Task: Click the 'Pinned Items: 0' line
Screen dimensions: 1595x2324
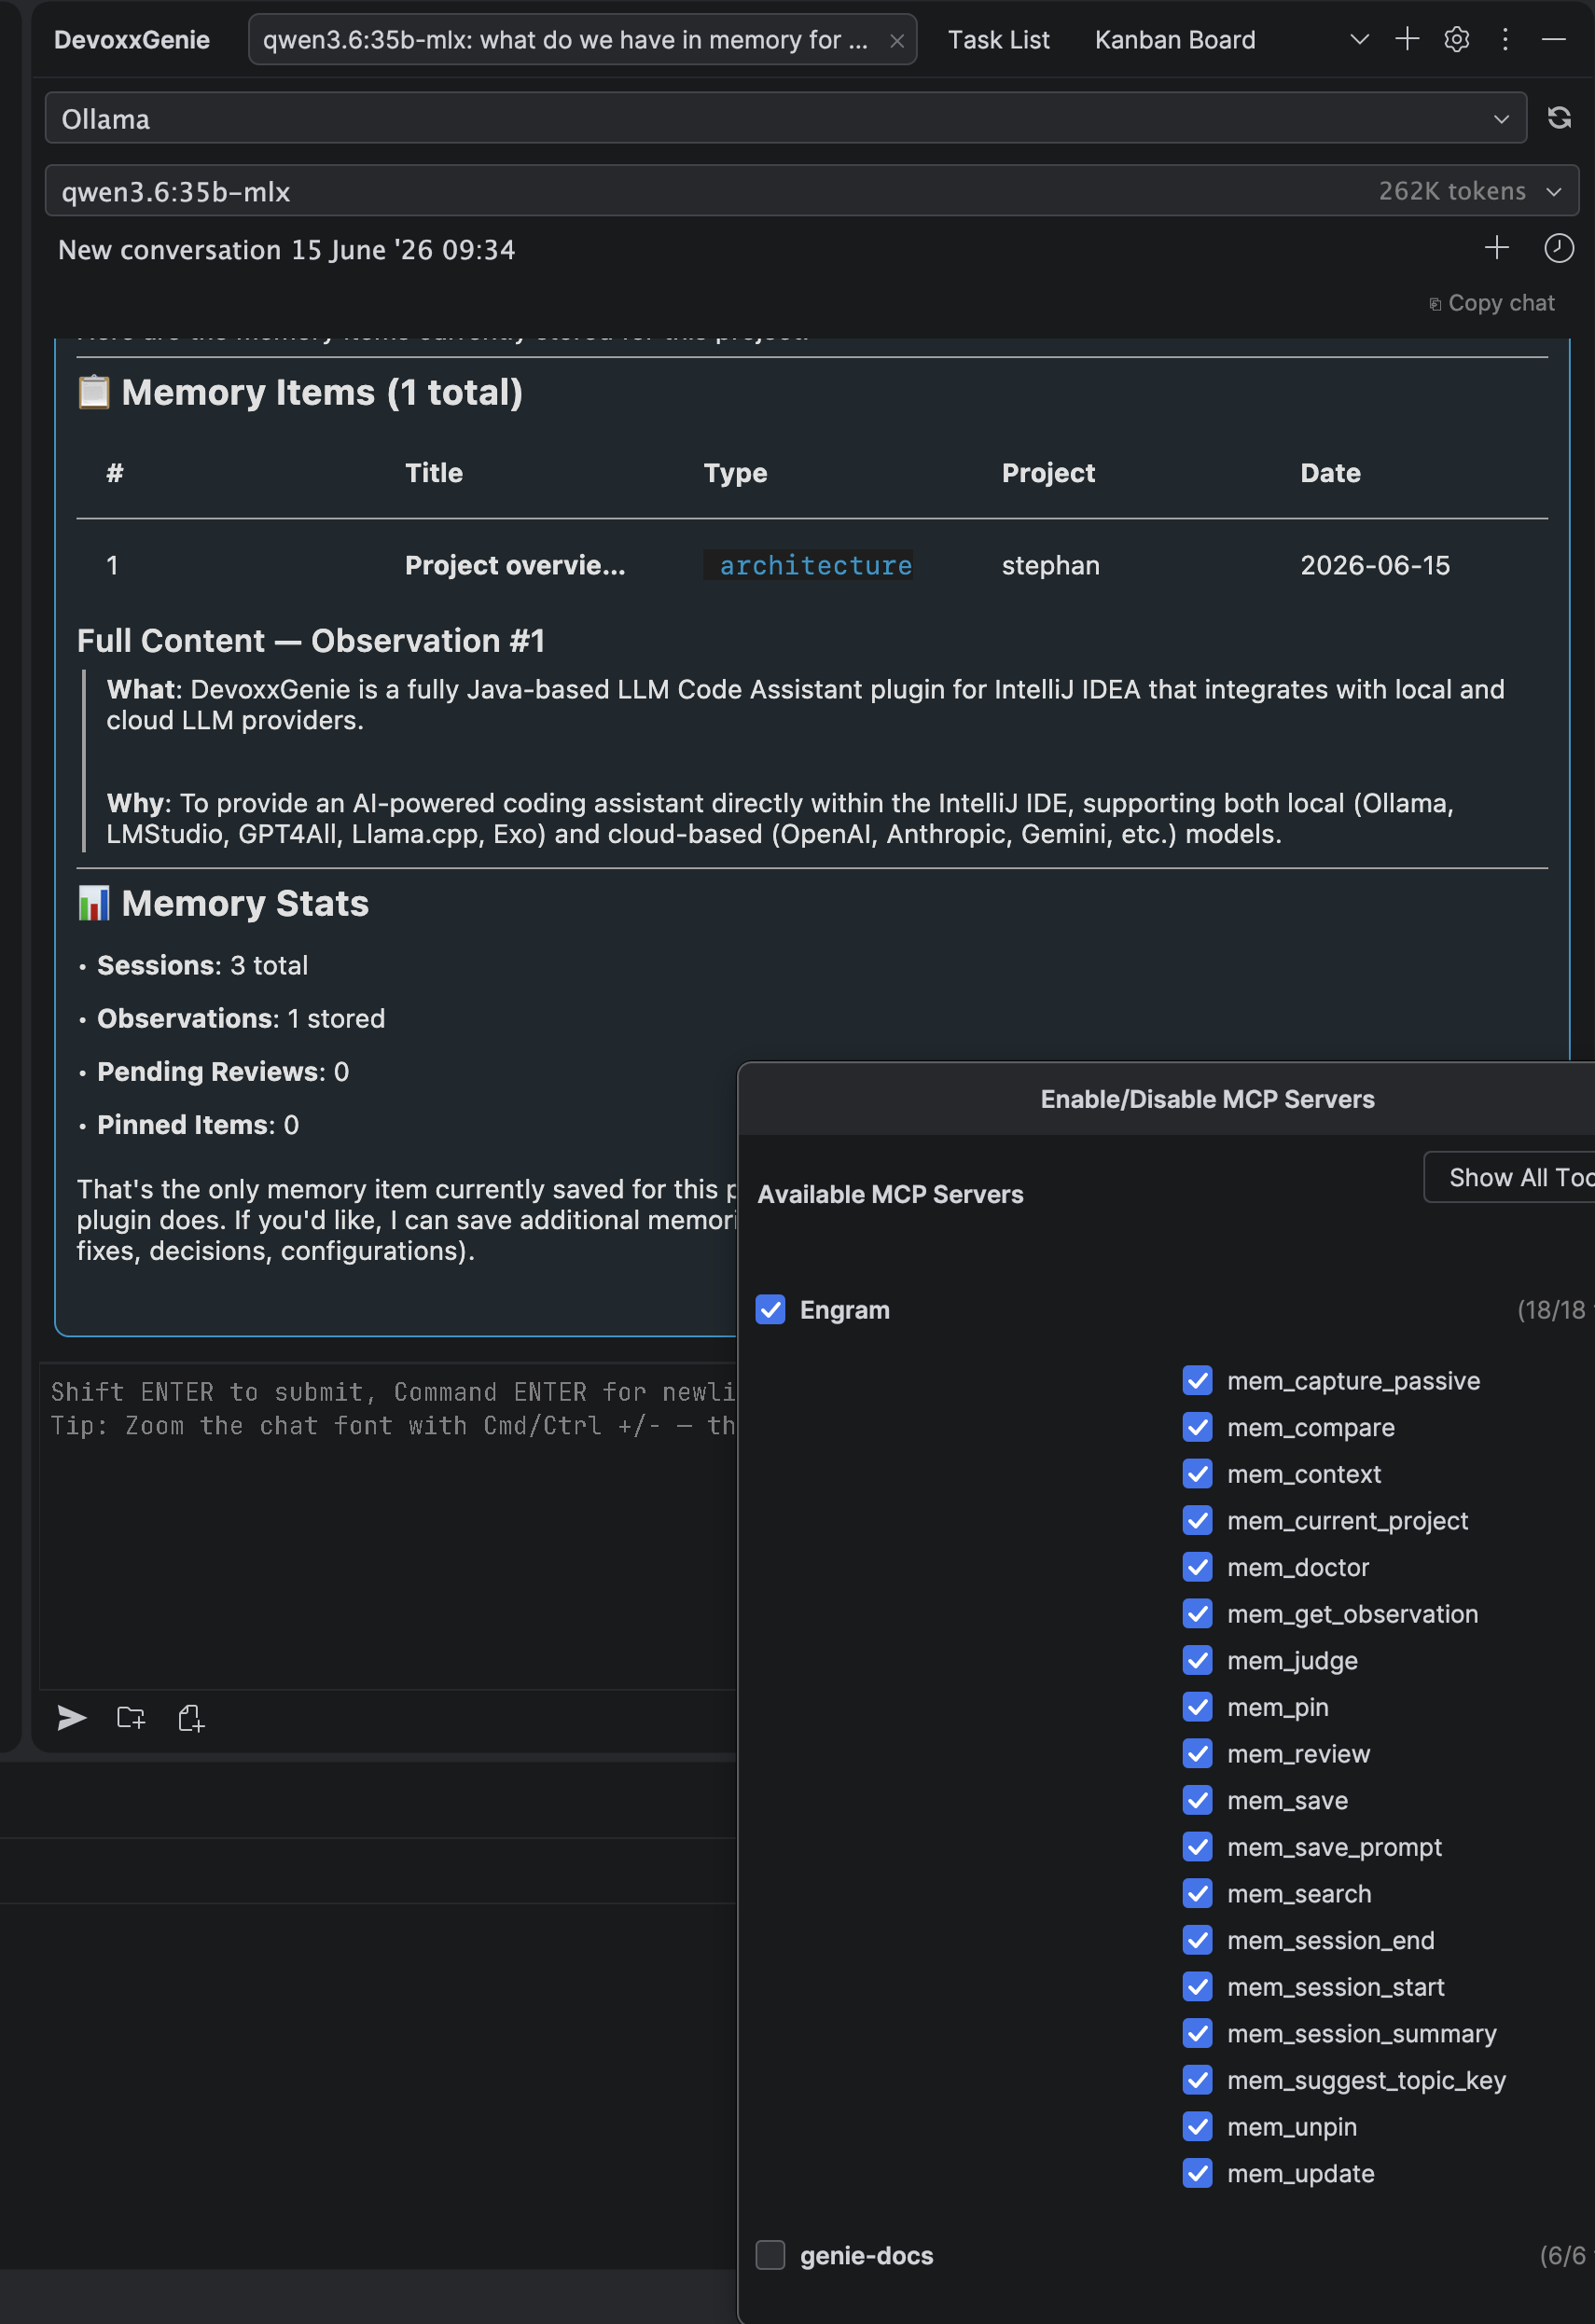Action: click(x=198, y=1125)
